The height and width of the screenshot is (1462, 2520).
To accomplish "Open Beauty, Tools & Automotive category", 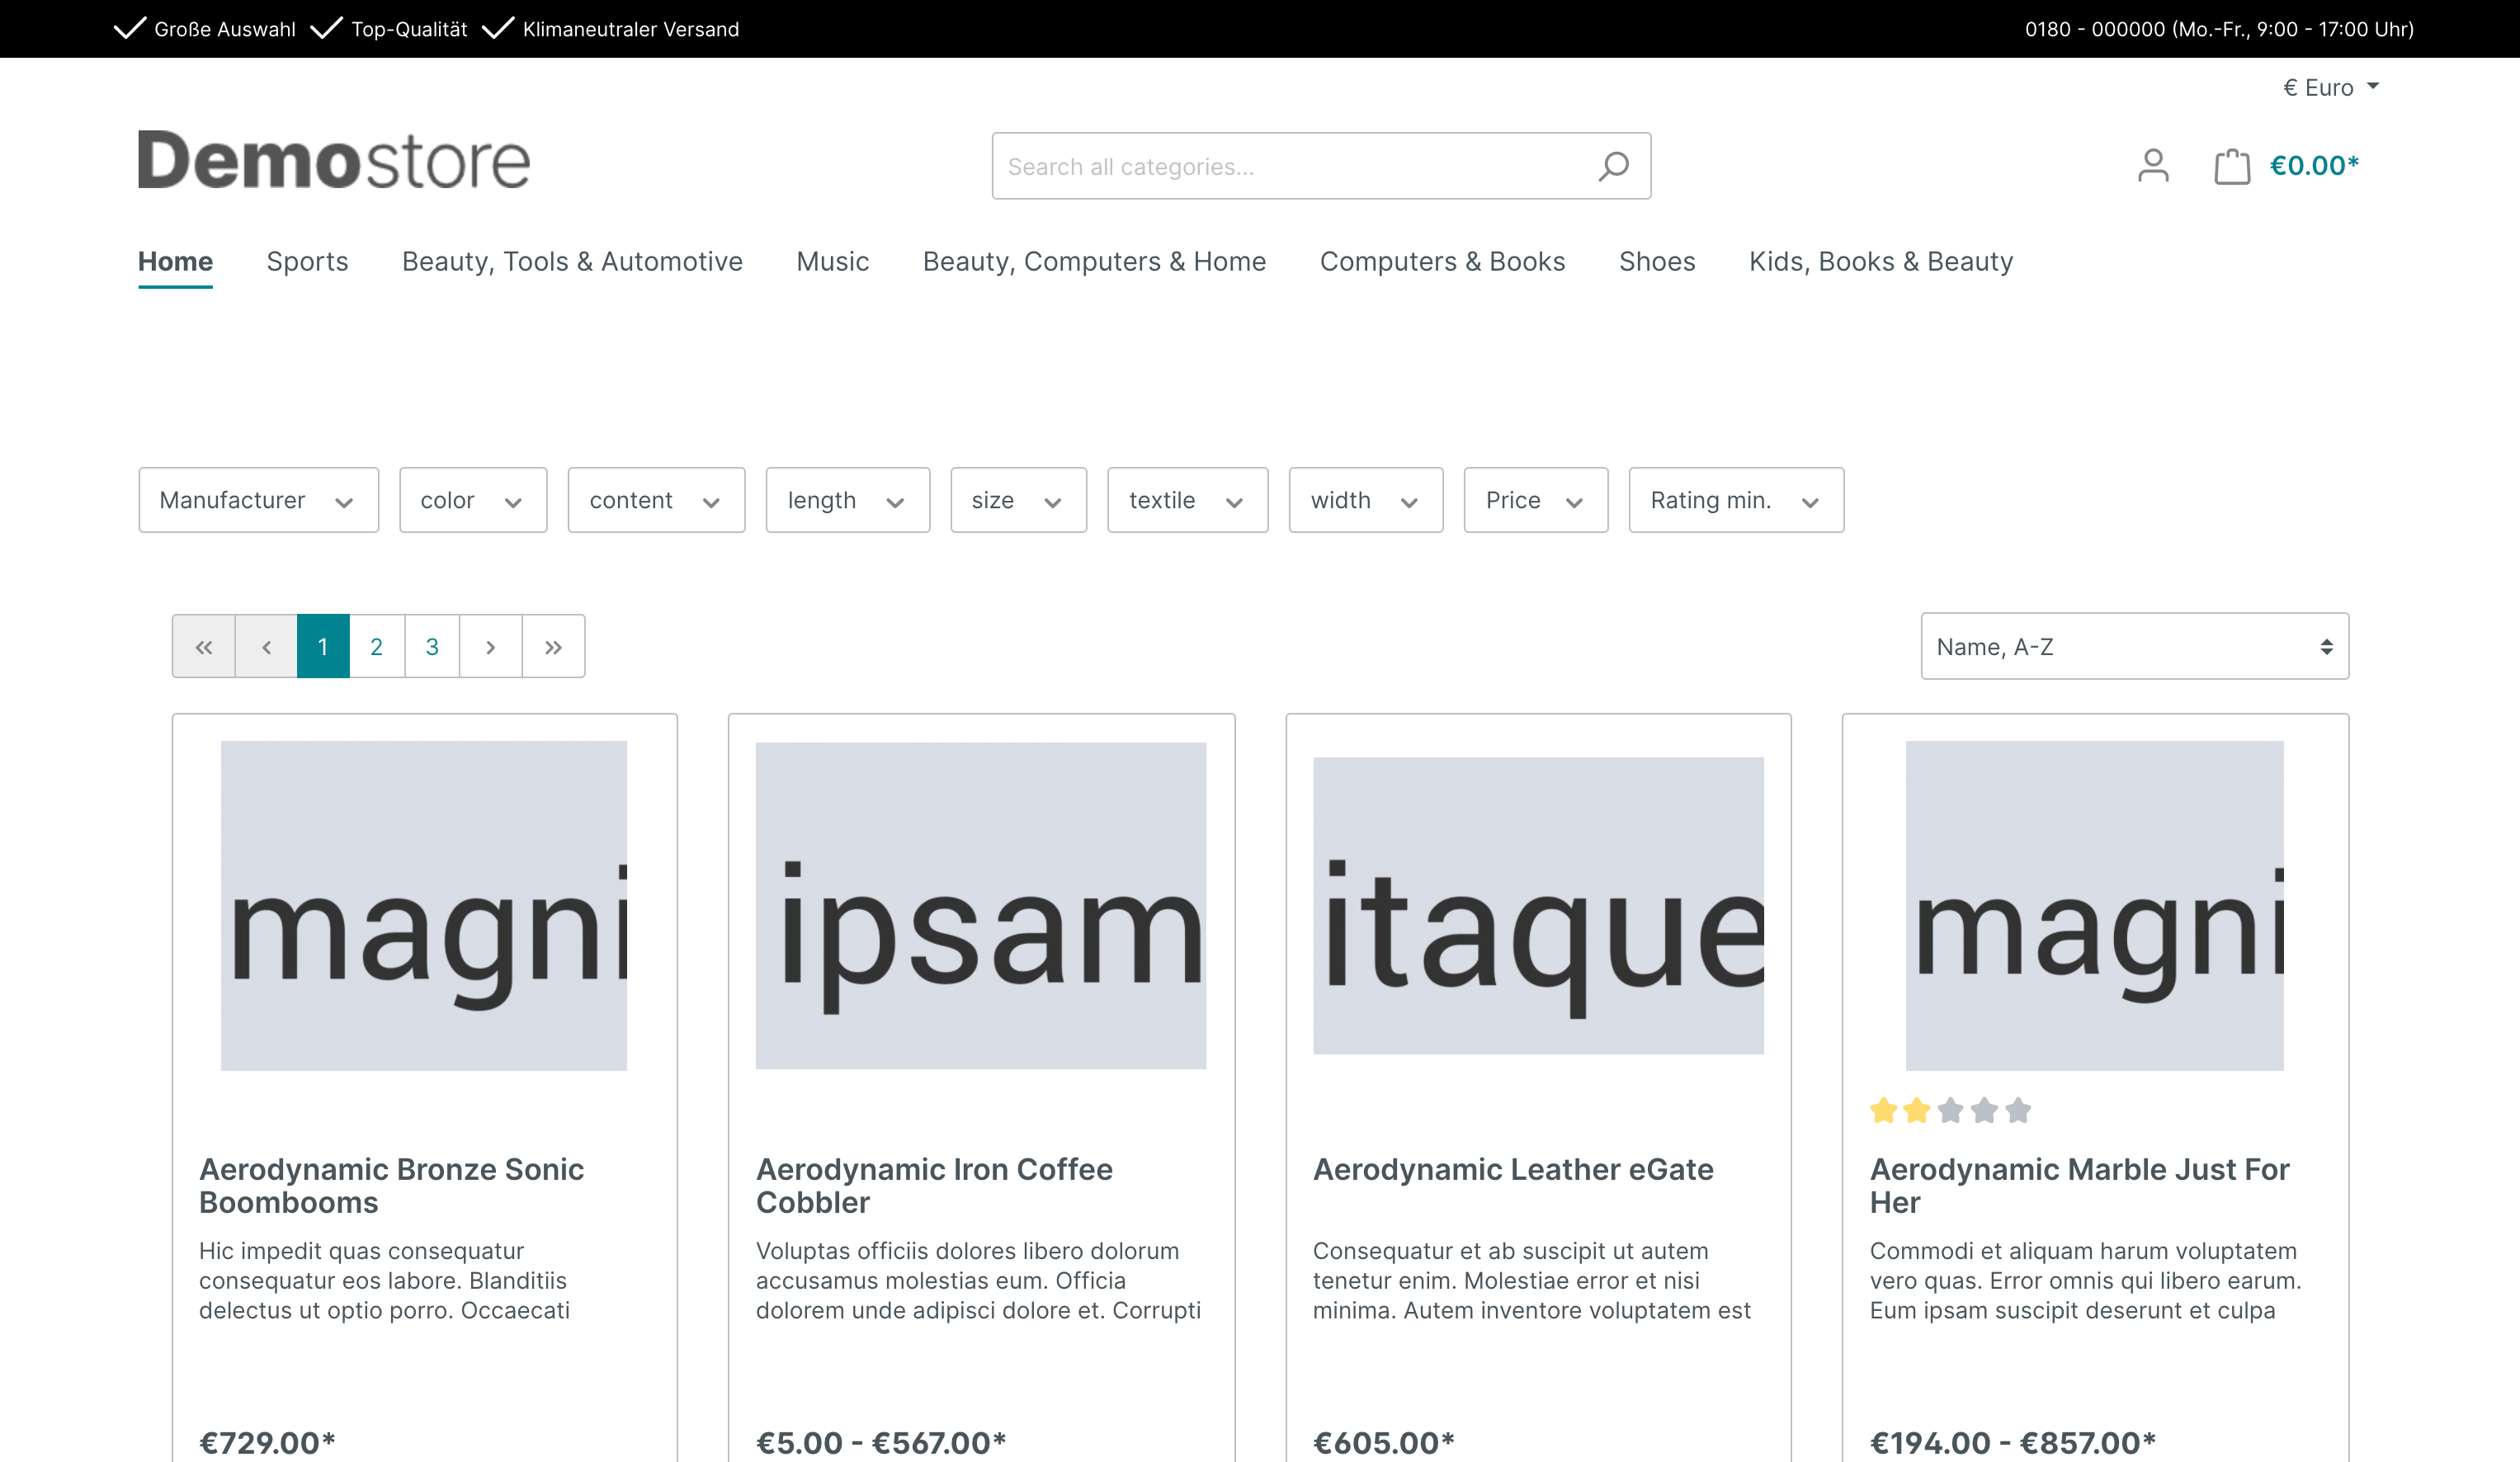I will coord(572,262).
